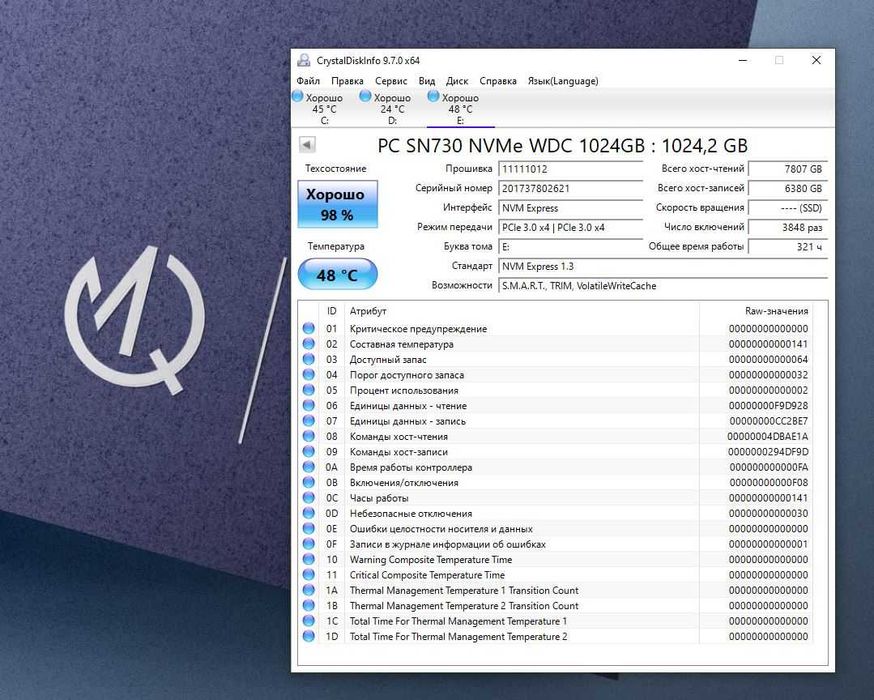Click the ID column header

point(332,311)
